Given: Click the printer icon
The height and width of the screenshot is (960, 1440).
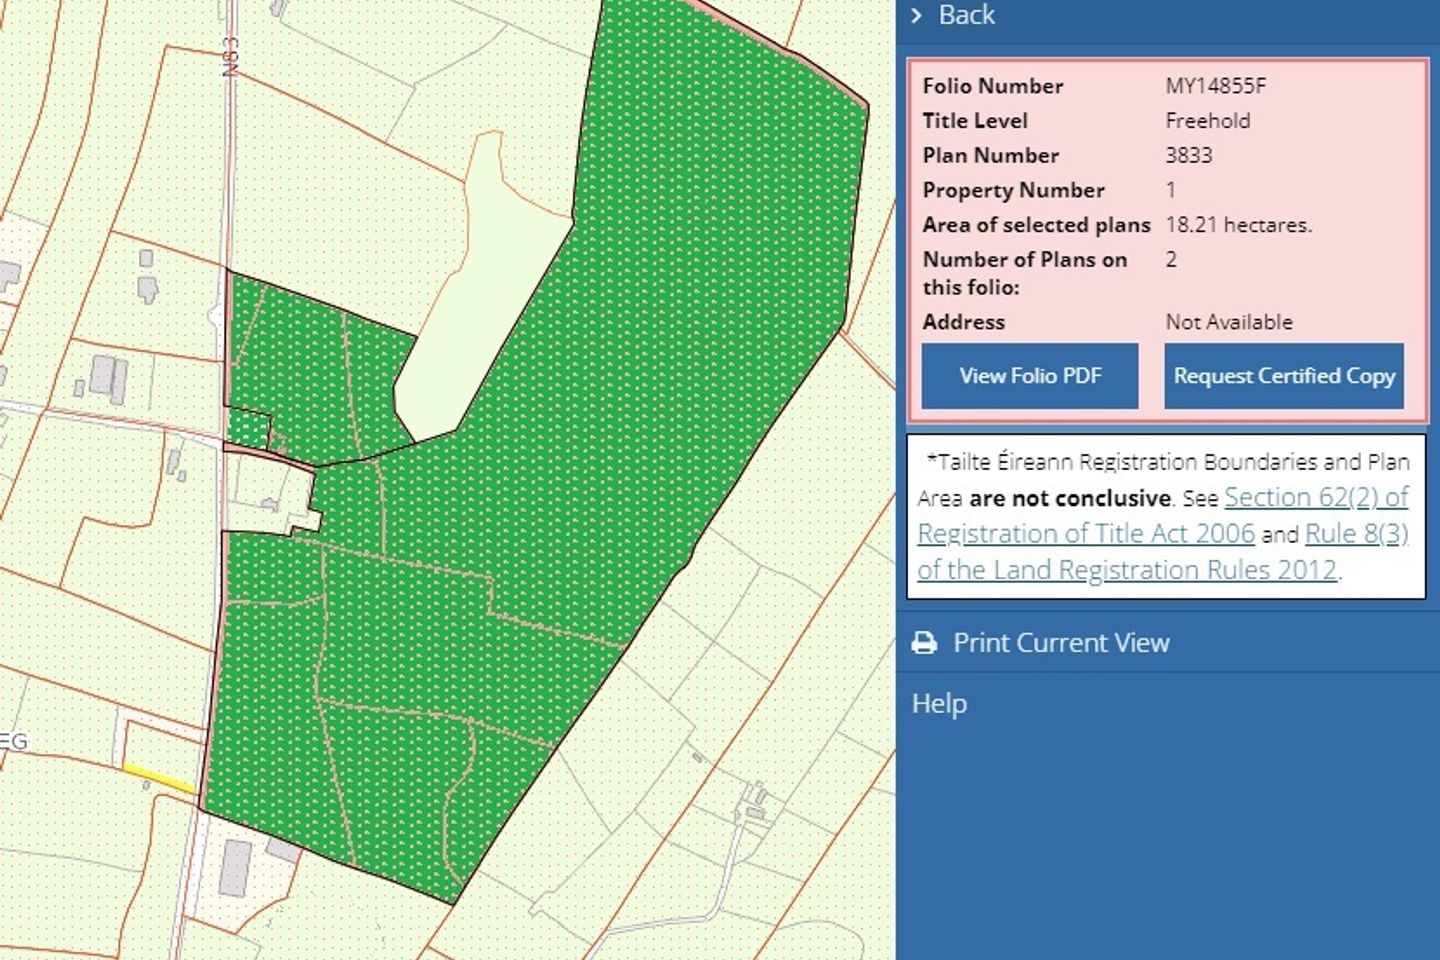Looking at the screenshot, I should (925, 643).
